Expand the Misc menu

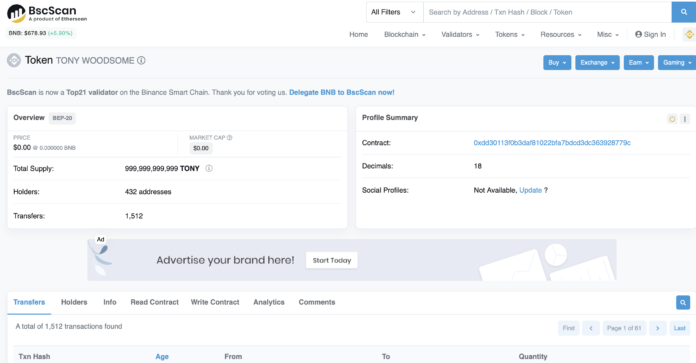[608, 35]
